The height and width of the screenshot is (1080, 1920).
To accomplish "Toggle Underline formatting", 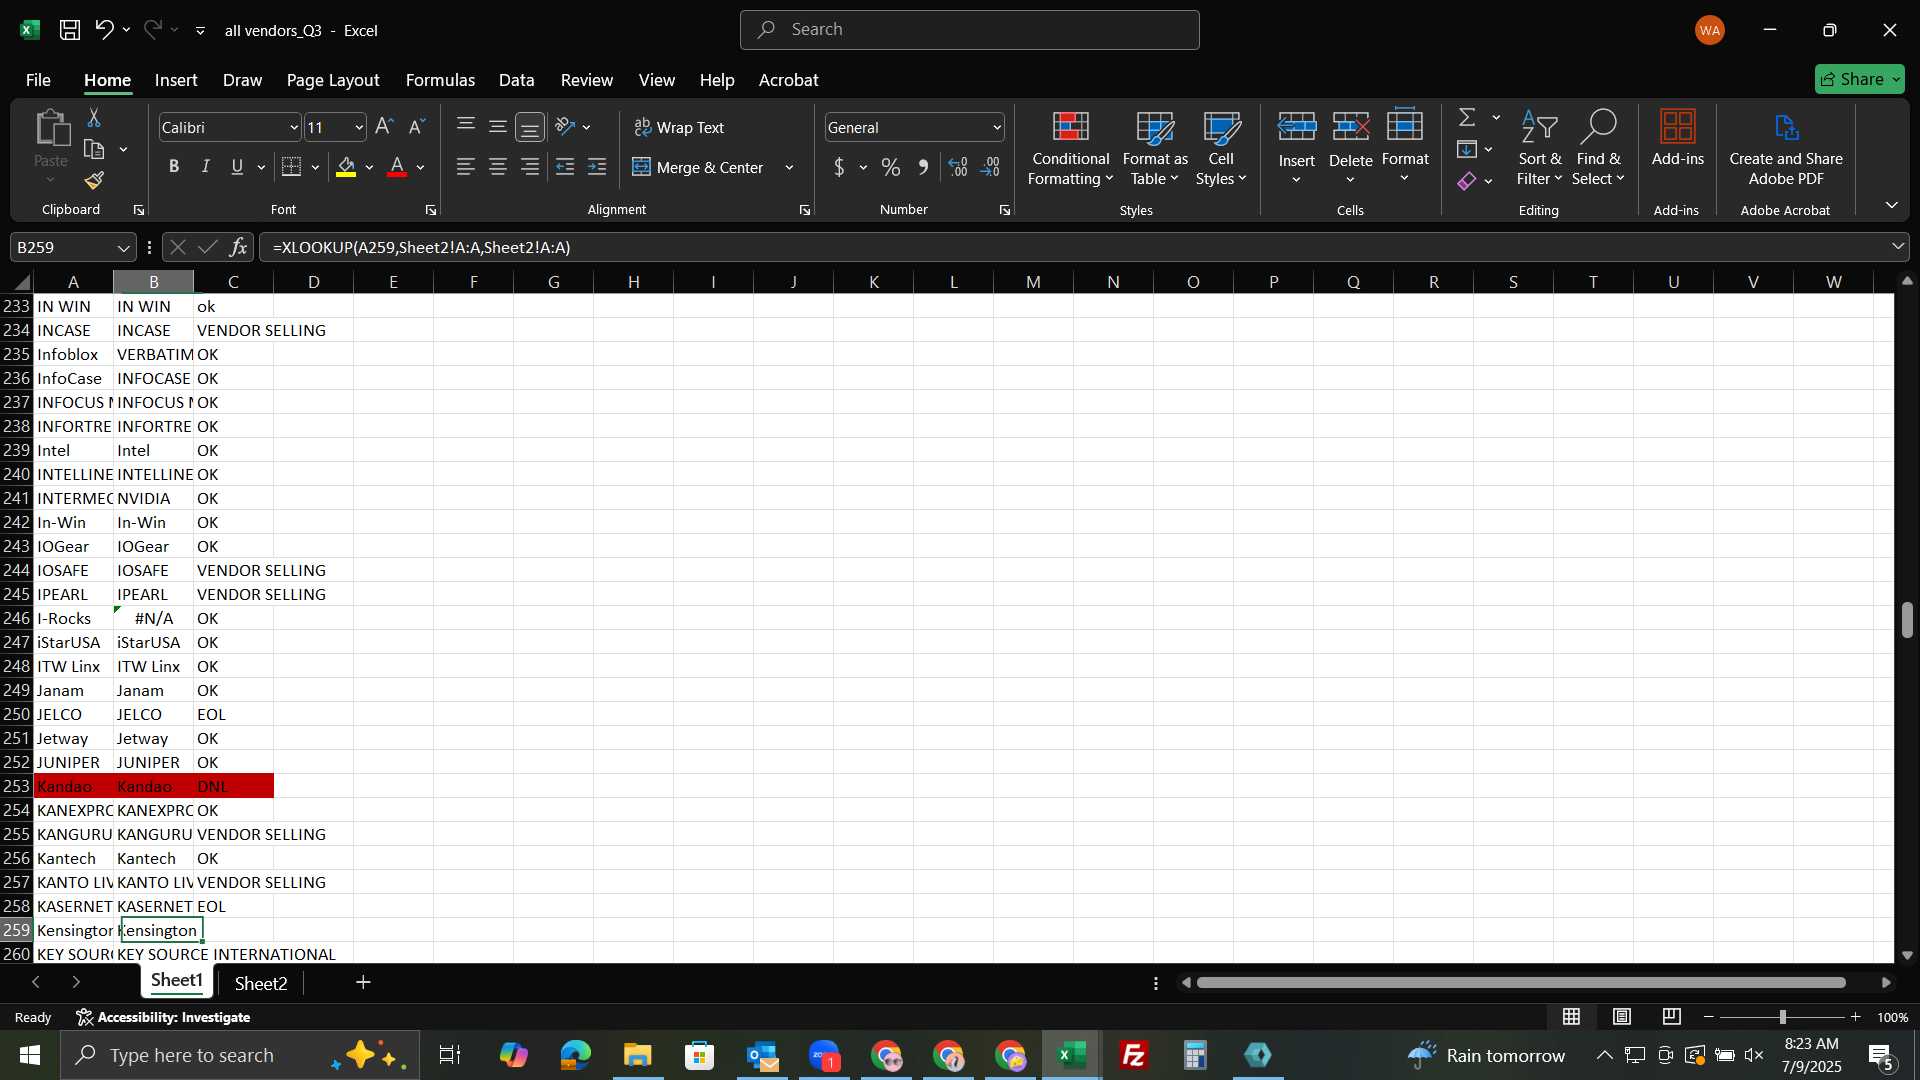I will (237, 167).
